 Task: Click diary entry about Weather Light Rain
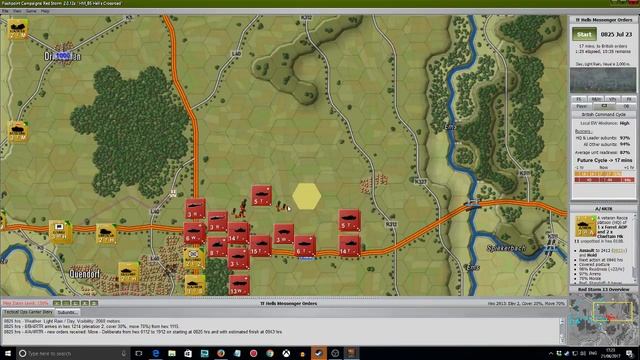(62, 321)
